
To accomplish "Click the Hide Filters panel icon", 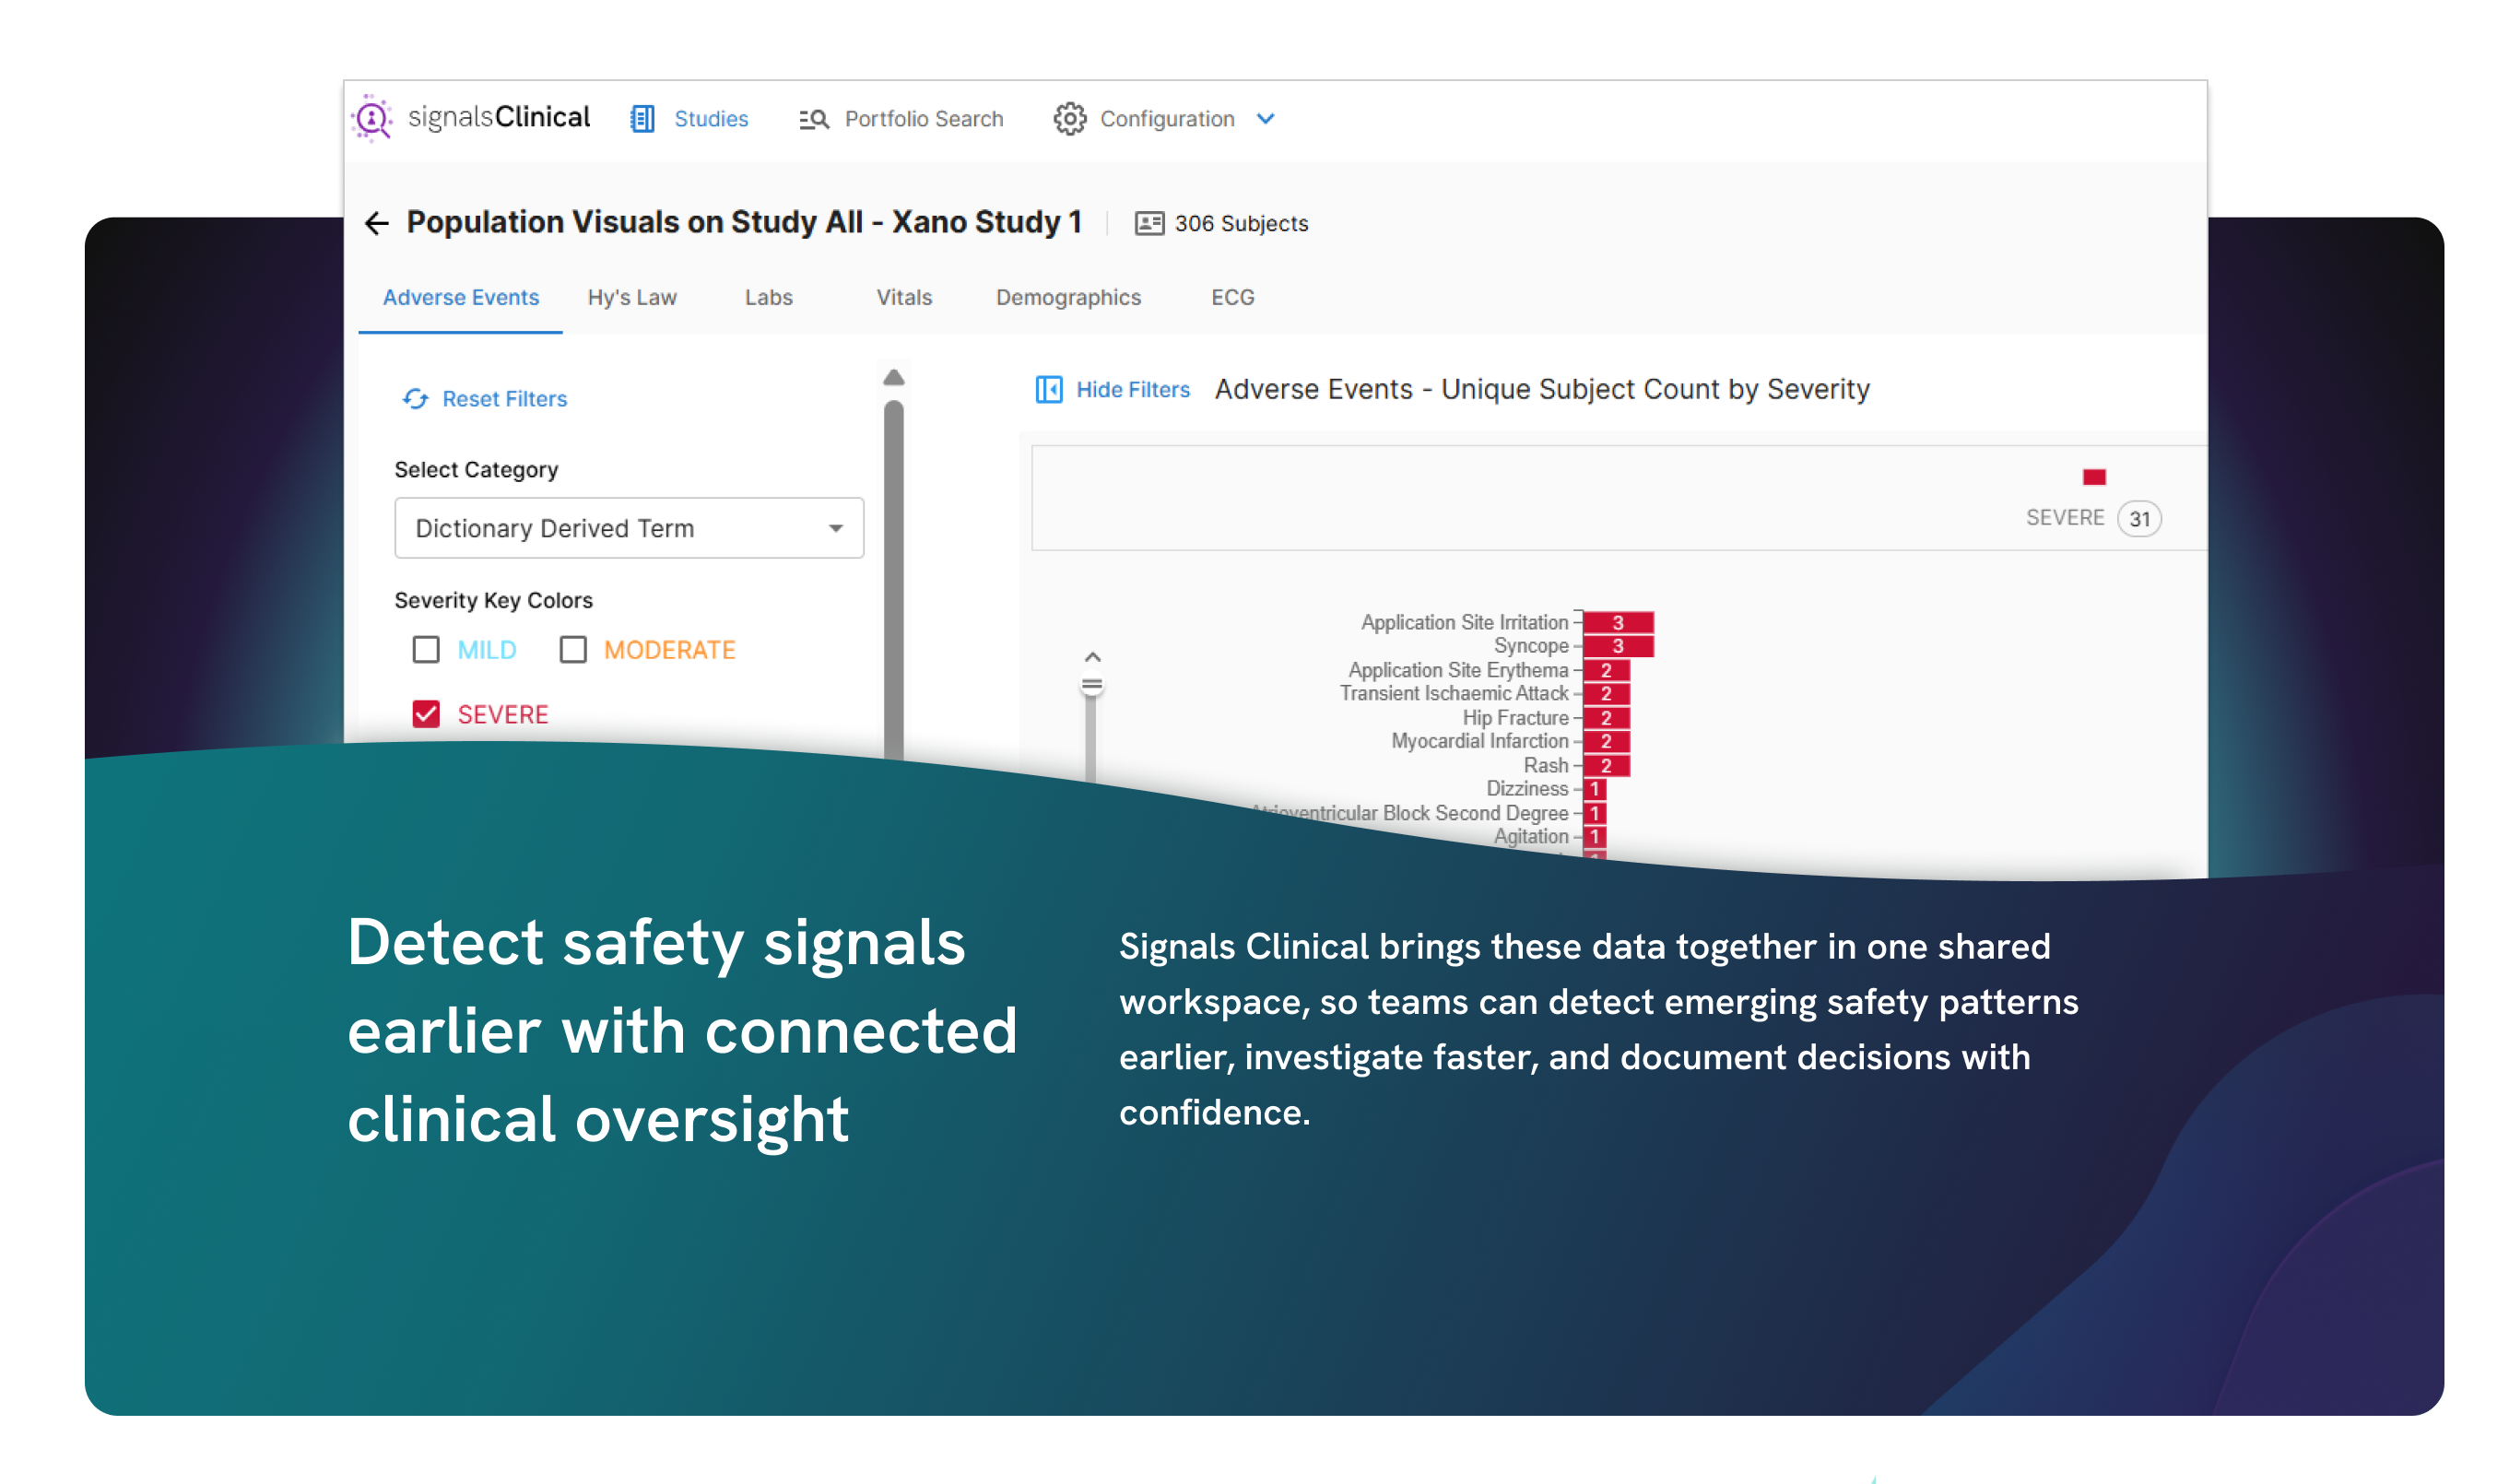I will pyautogui.click(x=1048, y=389).
